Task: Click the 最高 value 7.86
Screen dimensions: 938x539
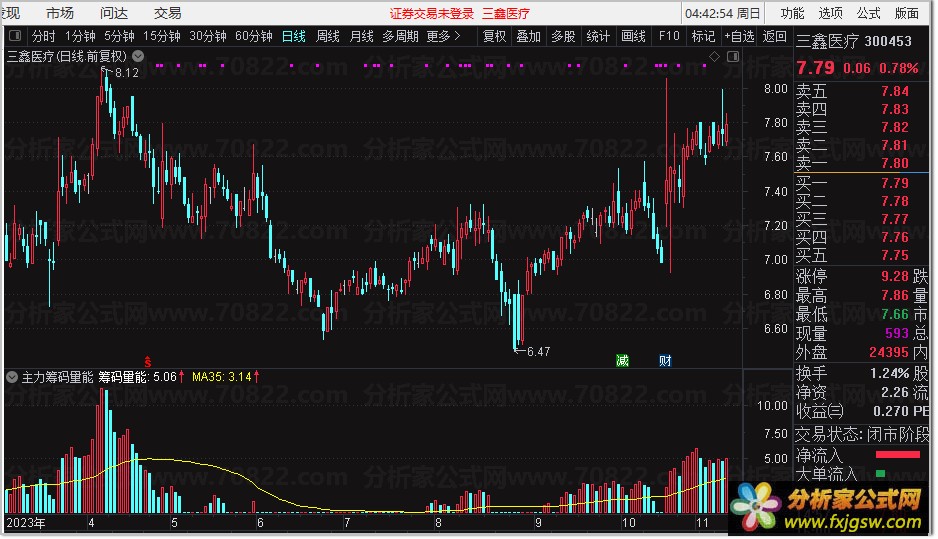Action: click(x=895, y=296)
